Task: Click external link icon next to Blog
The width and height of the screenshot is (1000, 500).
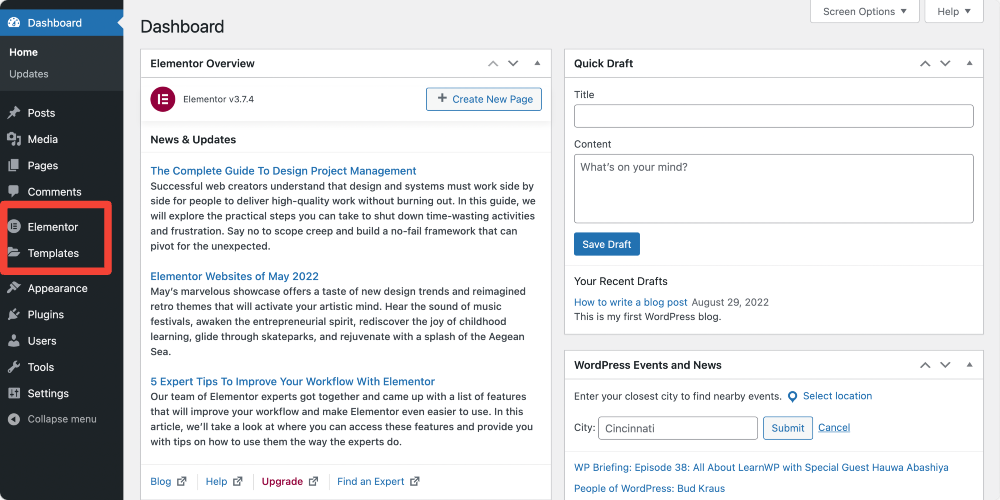Action: pos(182,482)
